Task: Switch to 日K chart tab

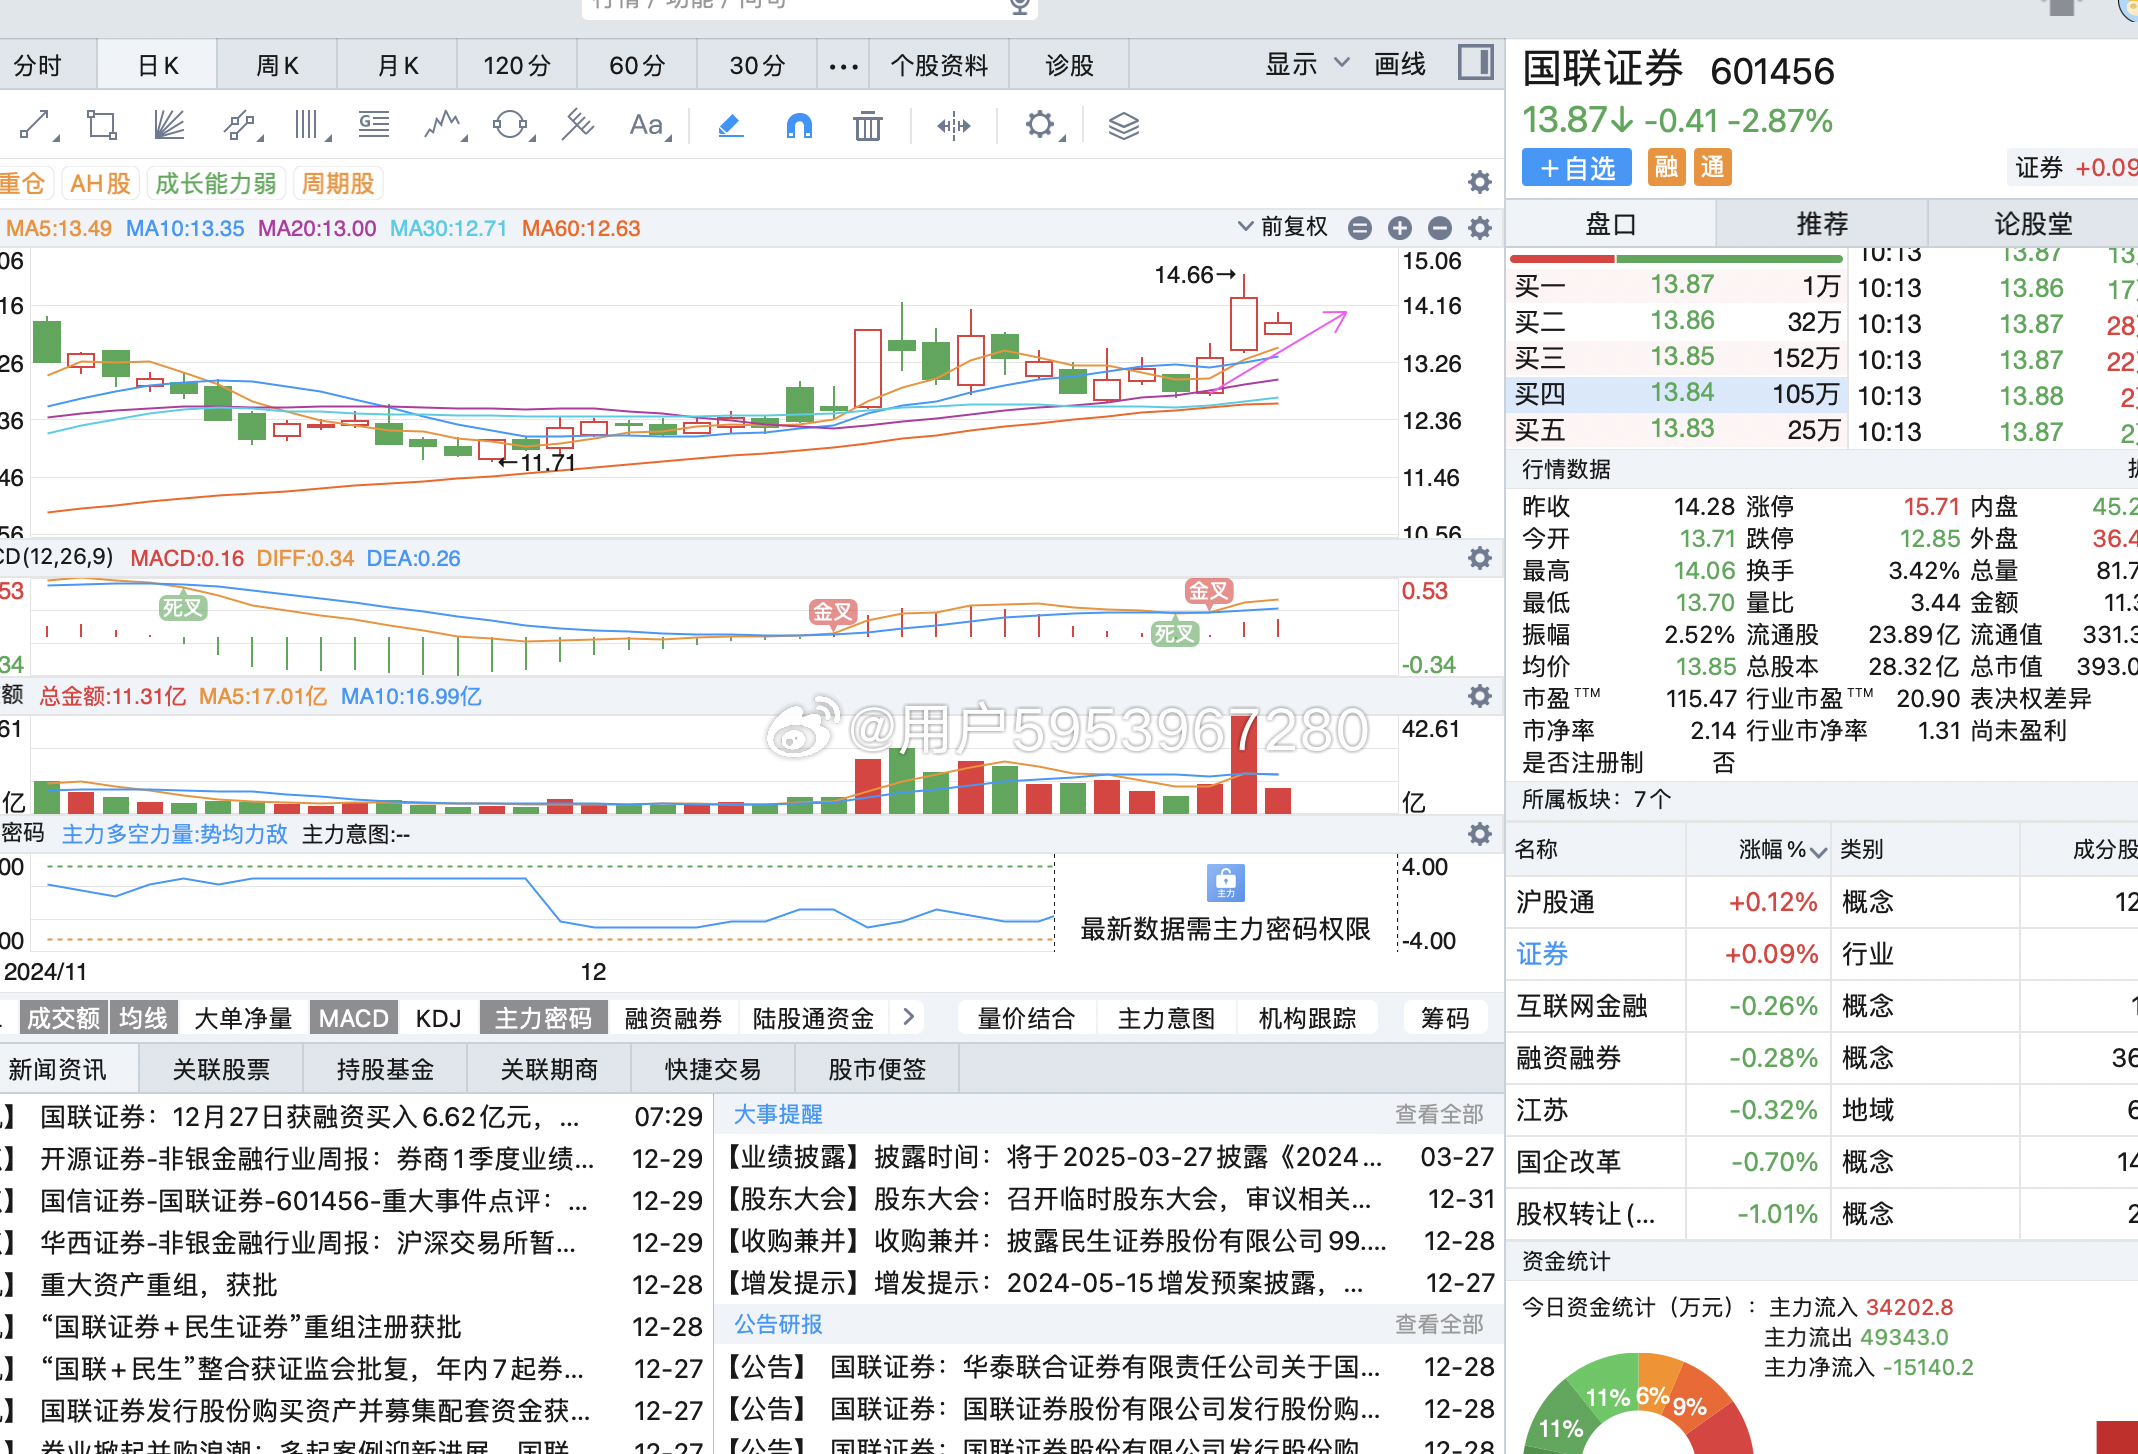Action: [157, 66]
